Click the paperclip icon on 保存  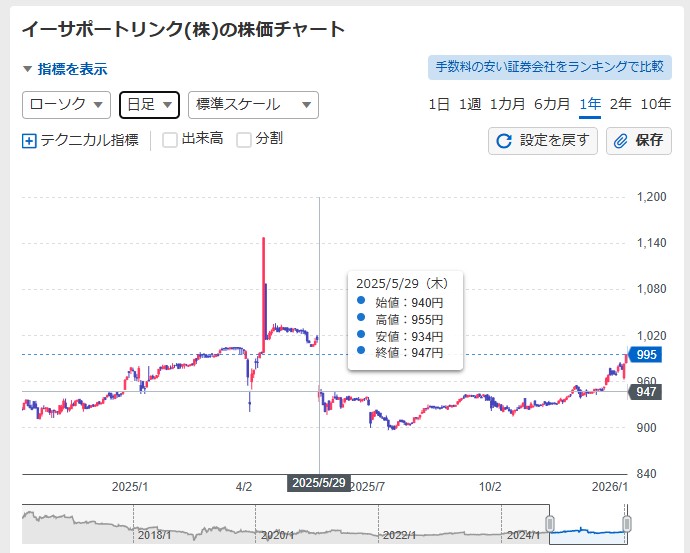(x=621, y=141)
